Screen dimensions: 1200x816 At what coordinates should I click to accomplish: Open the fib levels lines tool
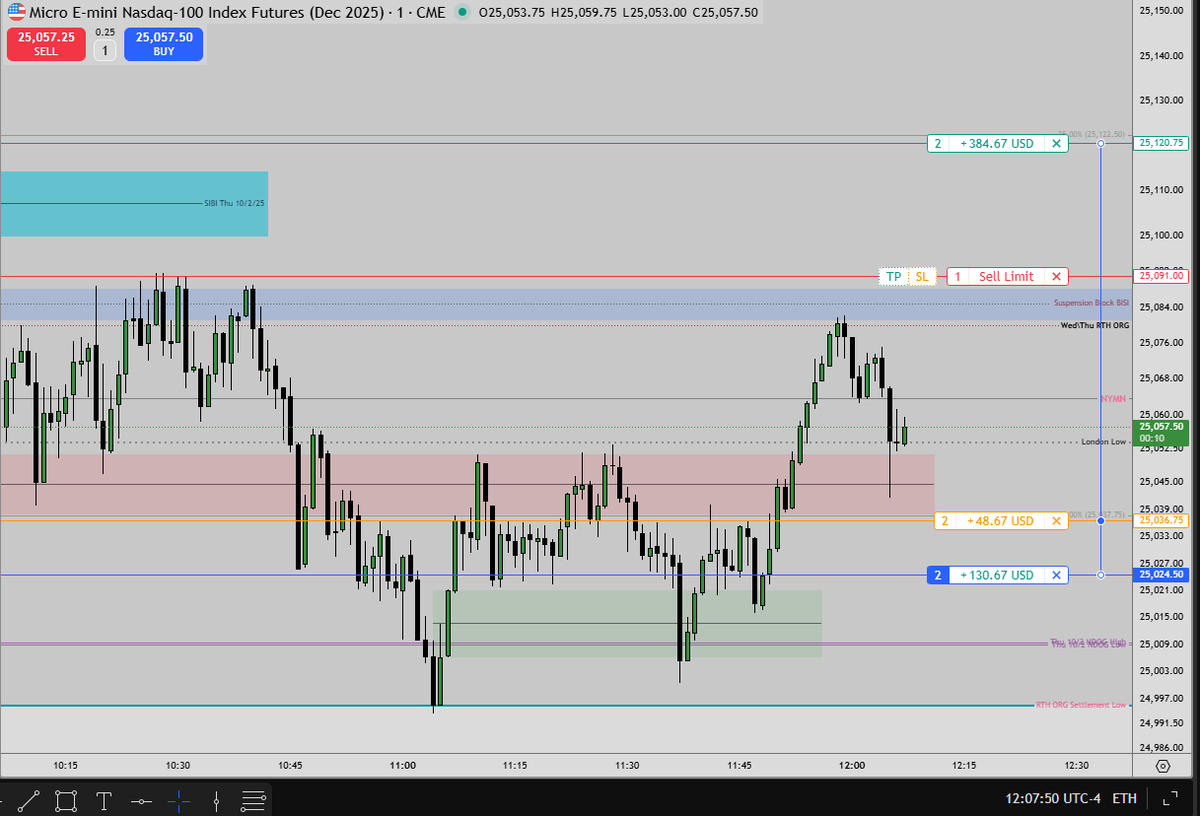(x=254, y=800)
